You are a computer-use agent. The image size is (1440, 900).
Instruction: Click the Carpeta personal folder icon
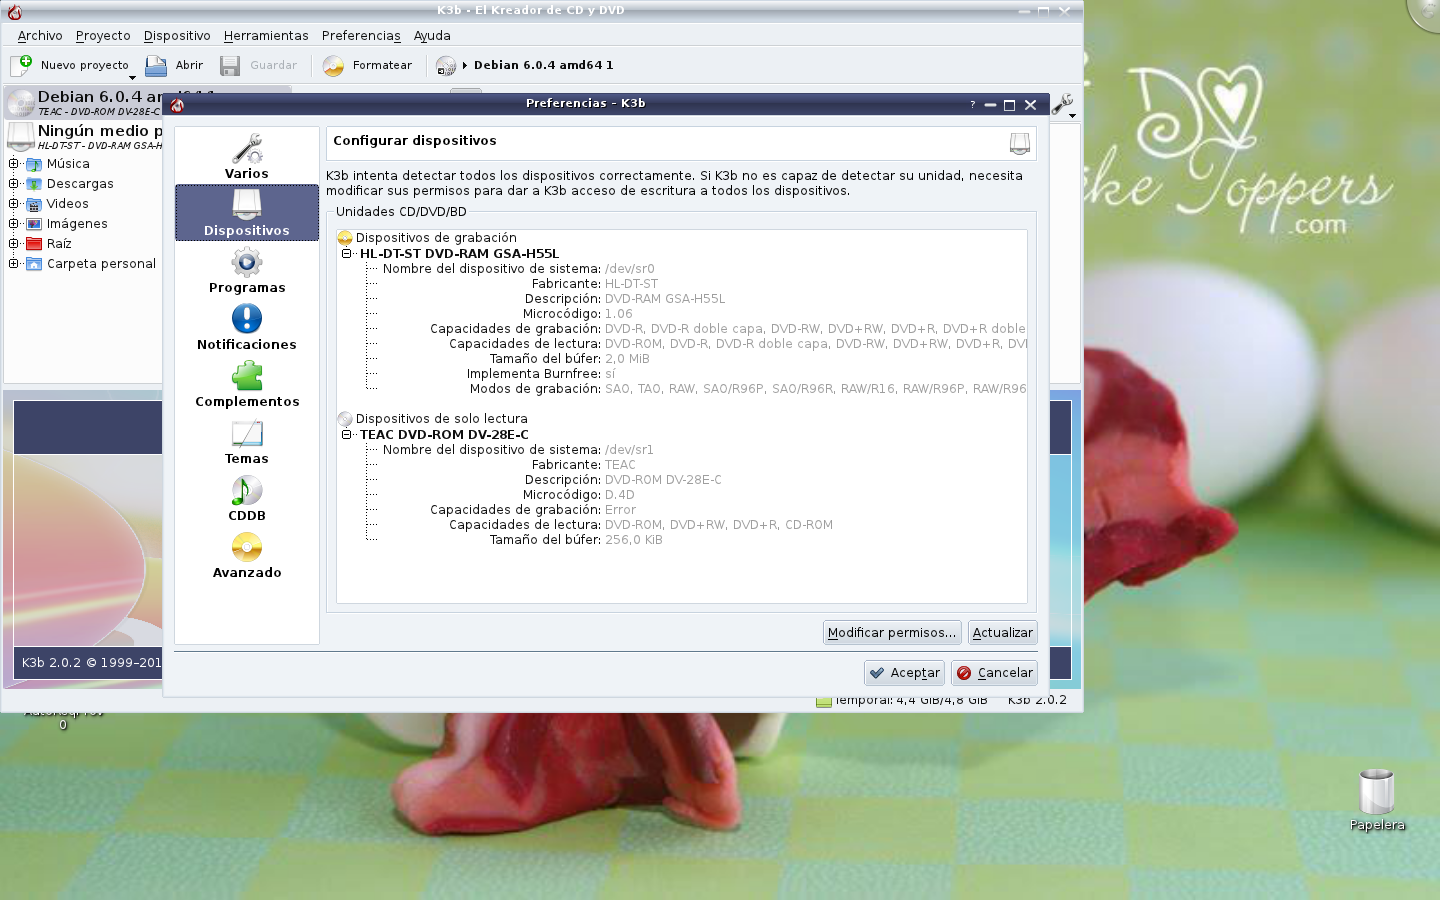[x=34, y=264]
